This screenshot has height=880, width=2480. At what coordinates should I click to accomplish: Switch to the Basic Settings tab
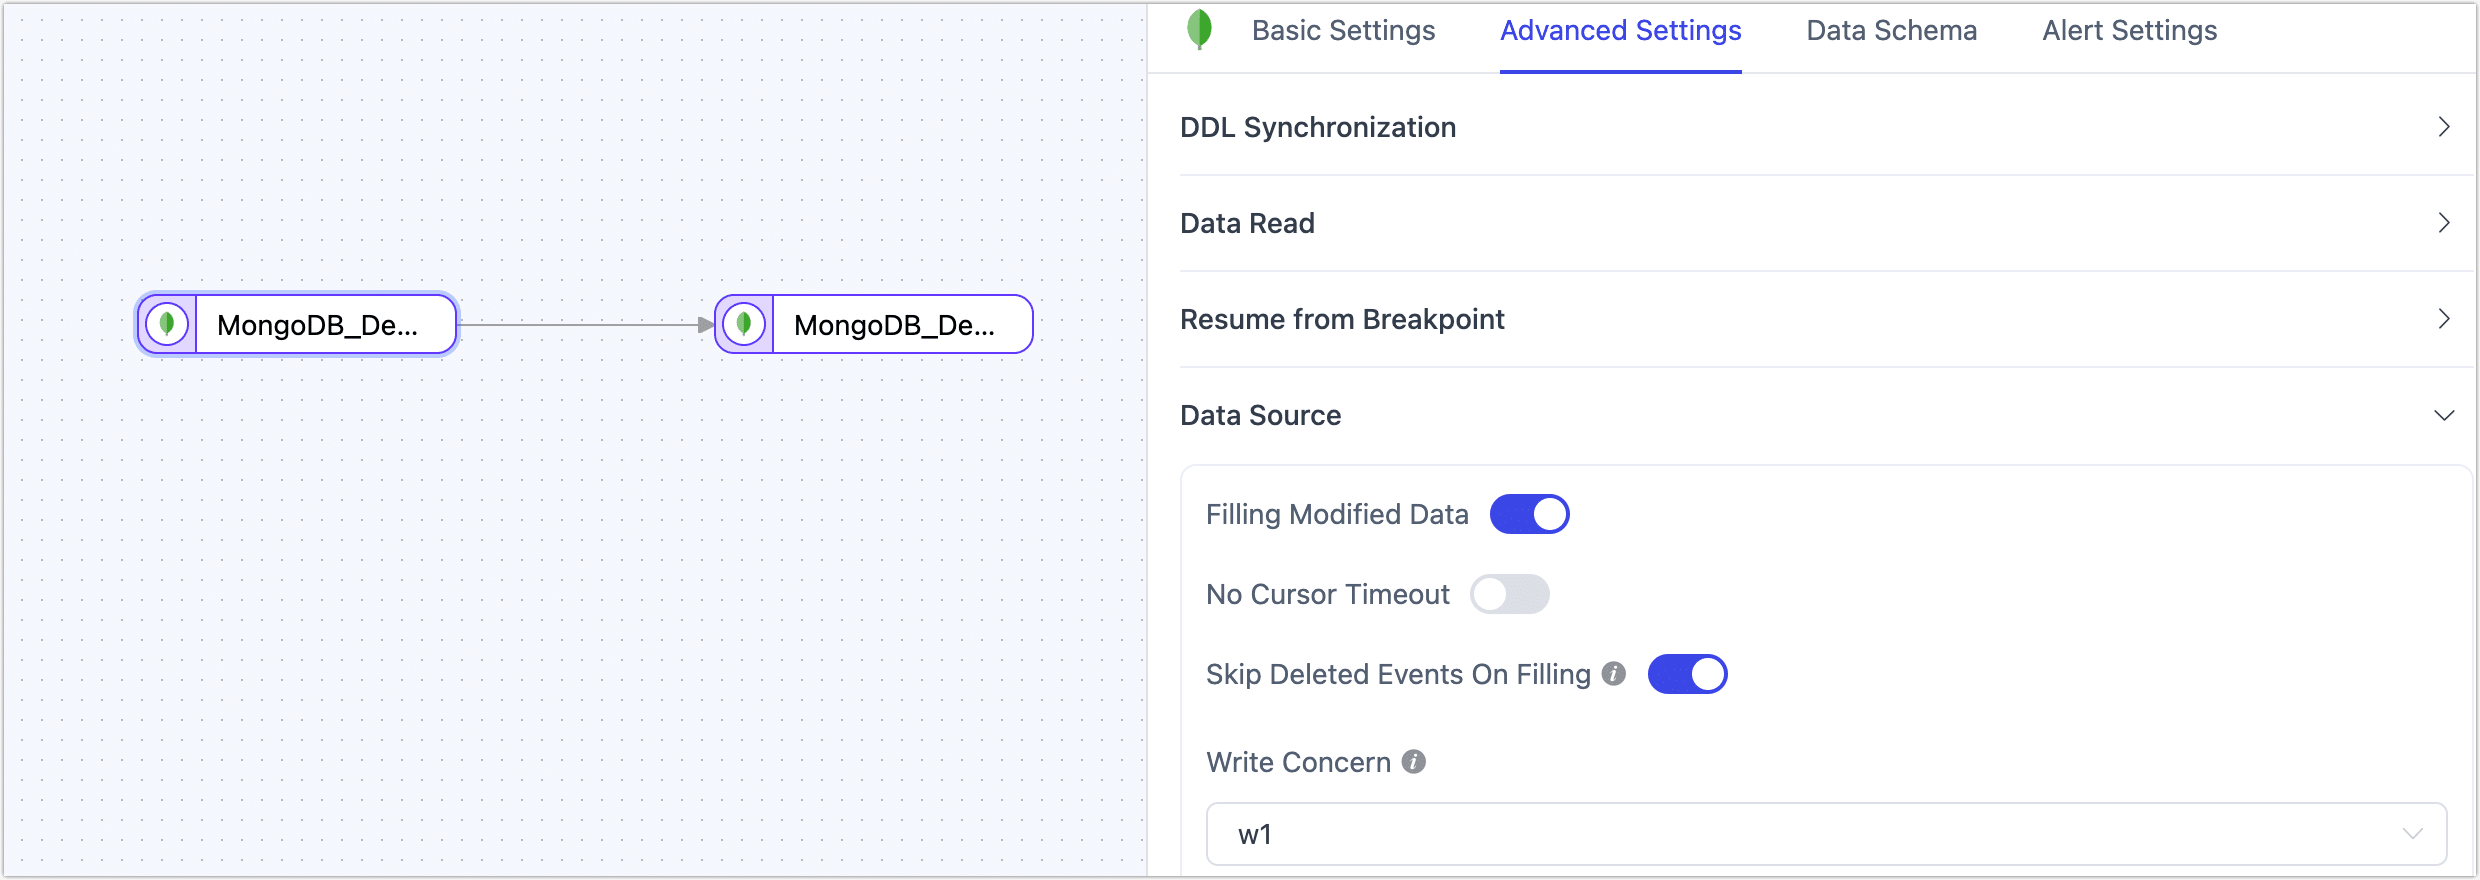1343,30
